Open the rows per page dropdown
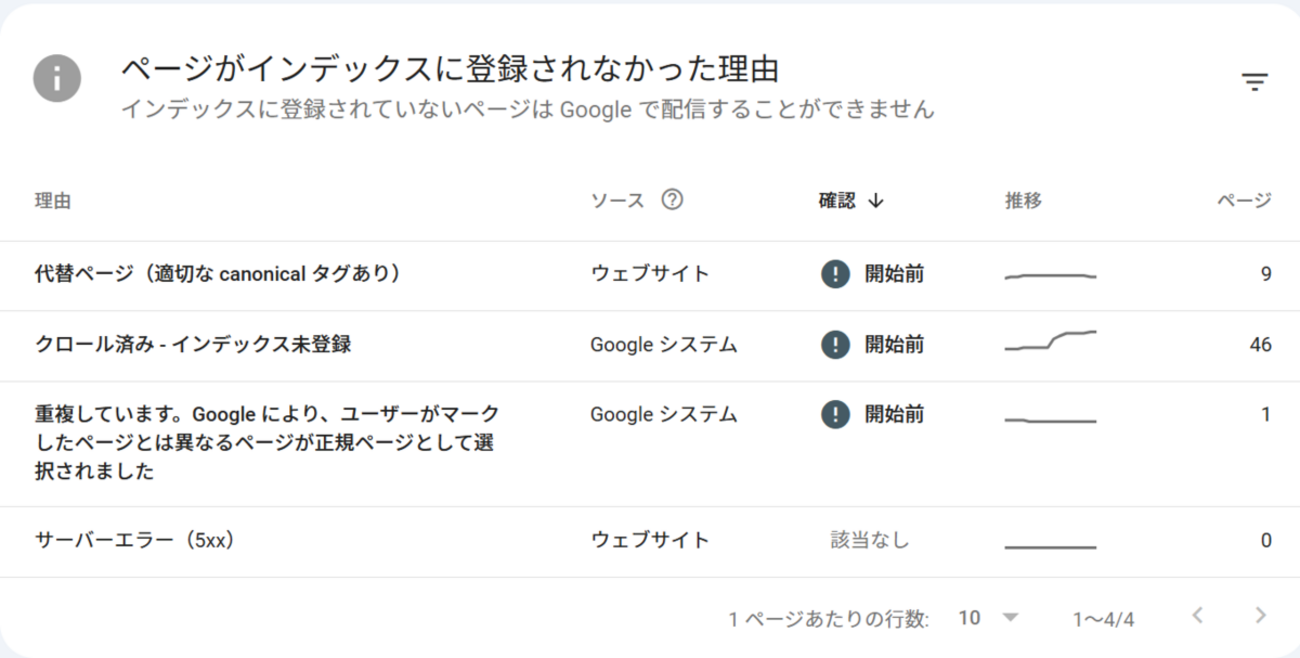 987,618
